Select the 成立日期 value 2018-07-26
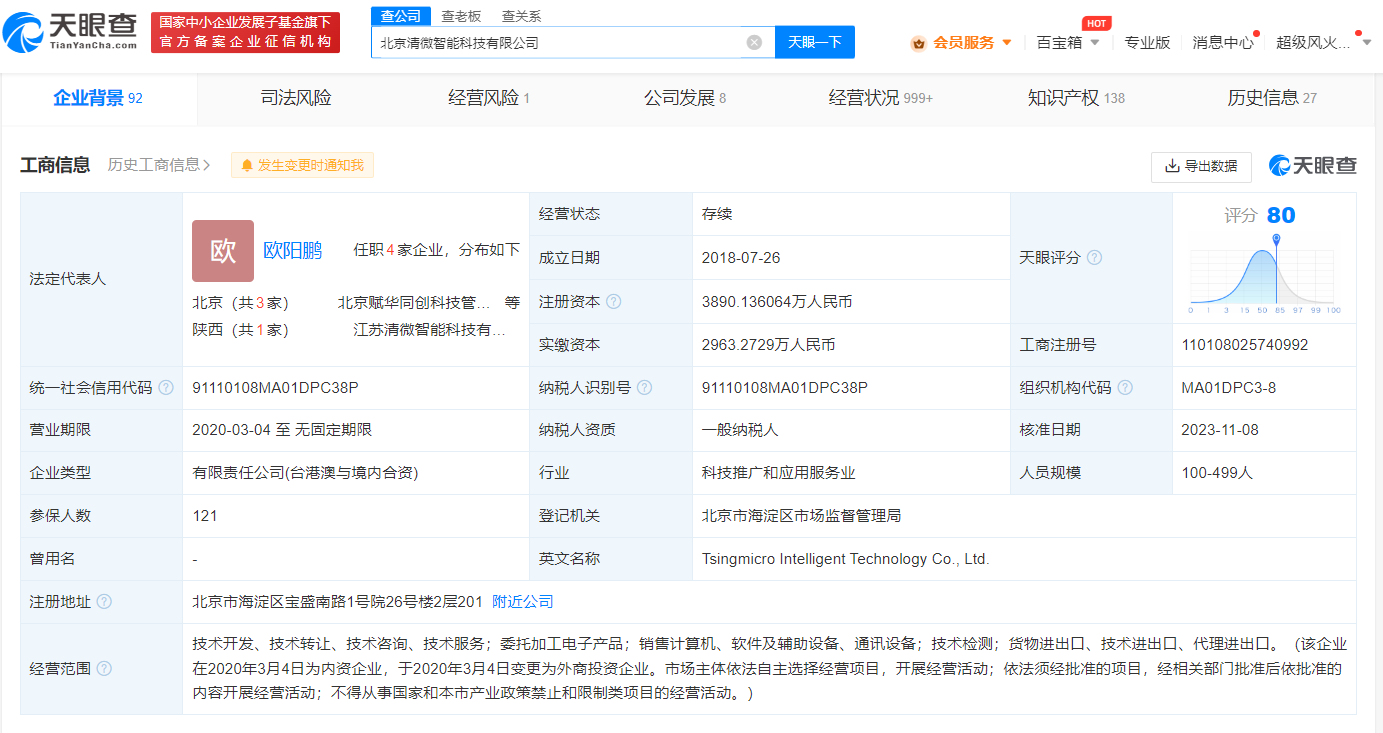The image size is (1383, 733). [741, 258]
